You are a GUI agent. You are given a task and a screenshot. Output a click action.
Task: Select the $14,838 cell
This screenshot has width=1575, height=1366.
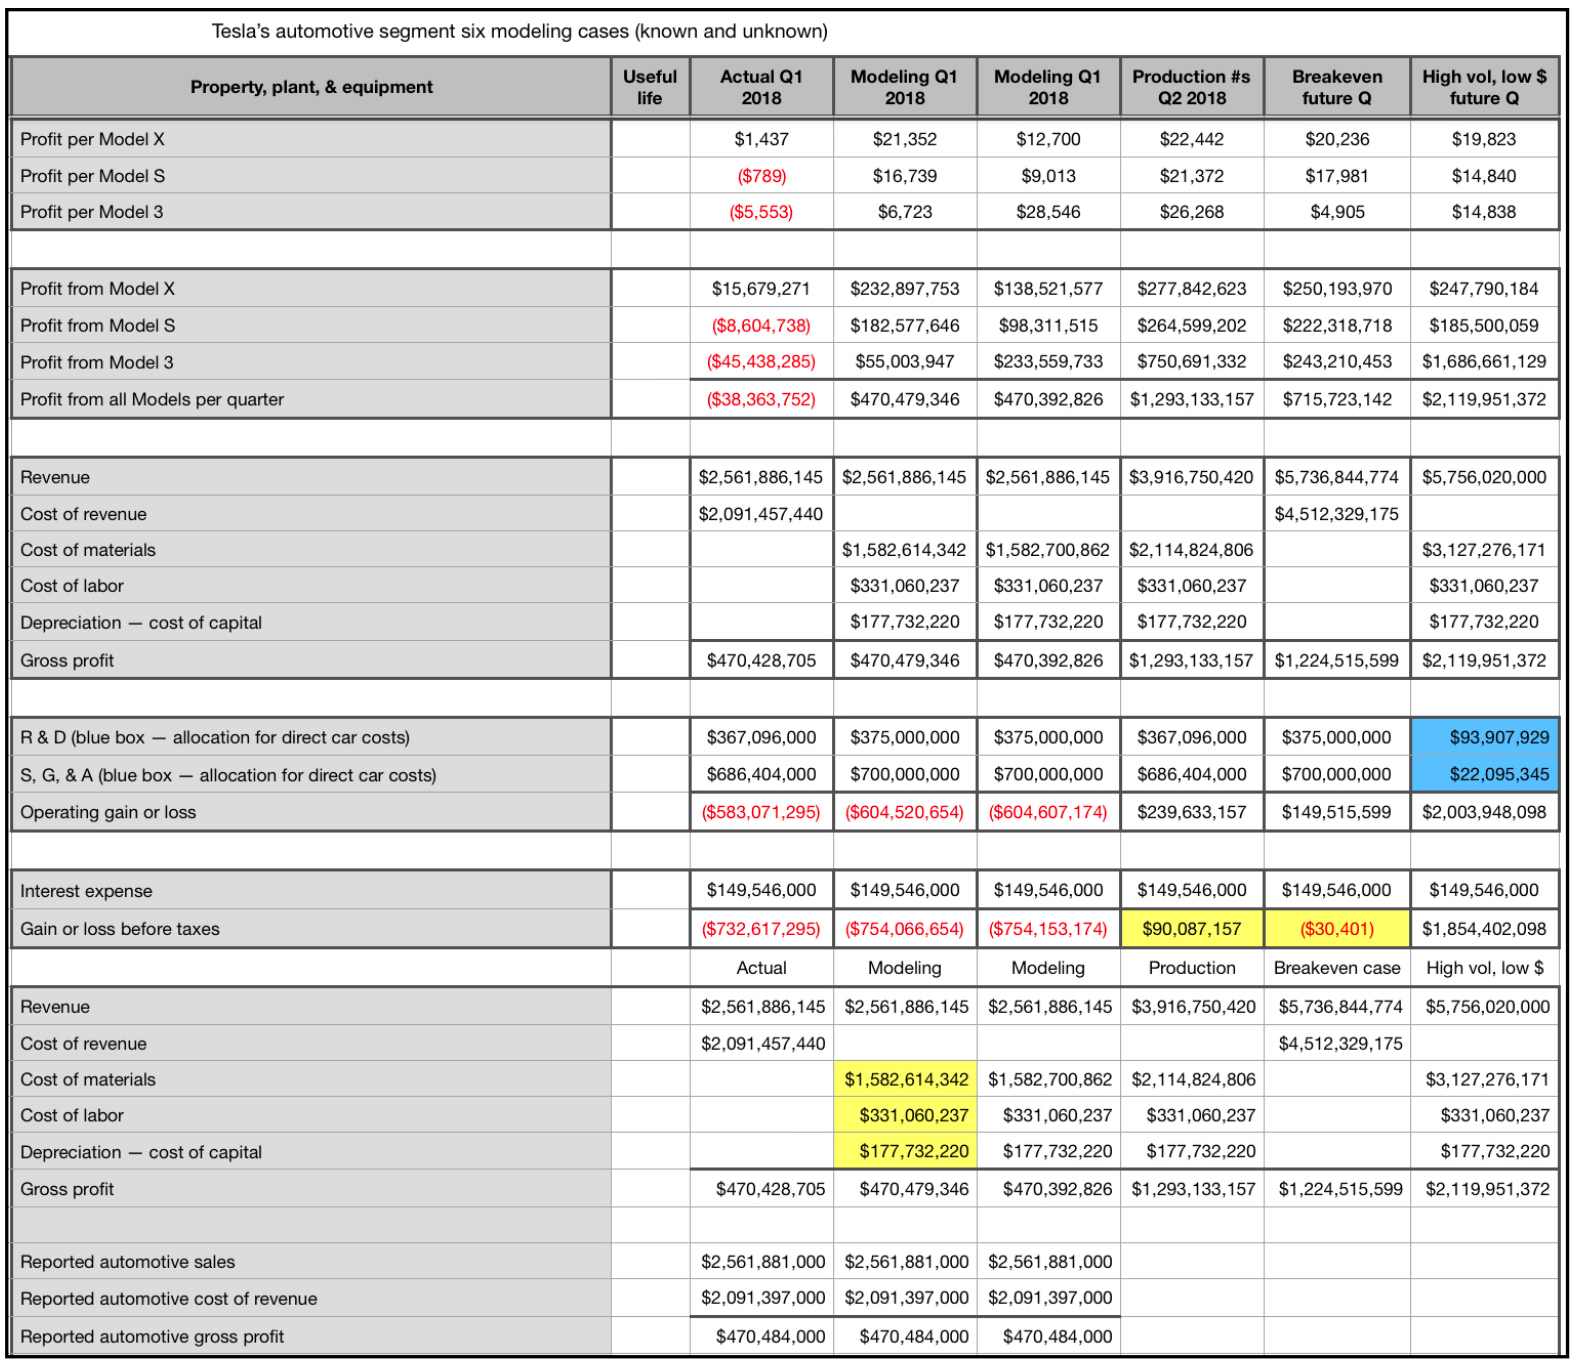tap(1484, 212)
